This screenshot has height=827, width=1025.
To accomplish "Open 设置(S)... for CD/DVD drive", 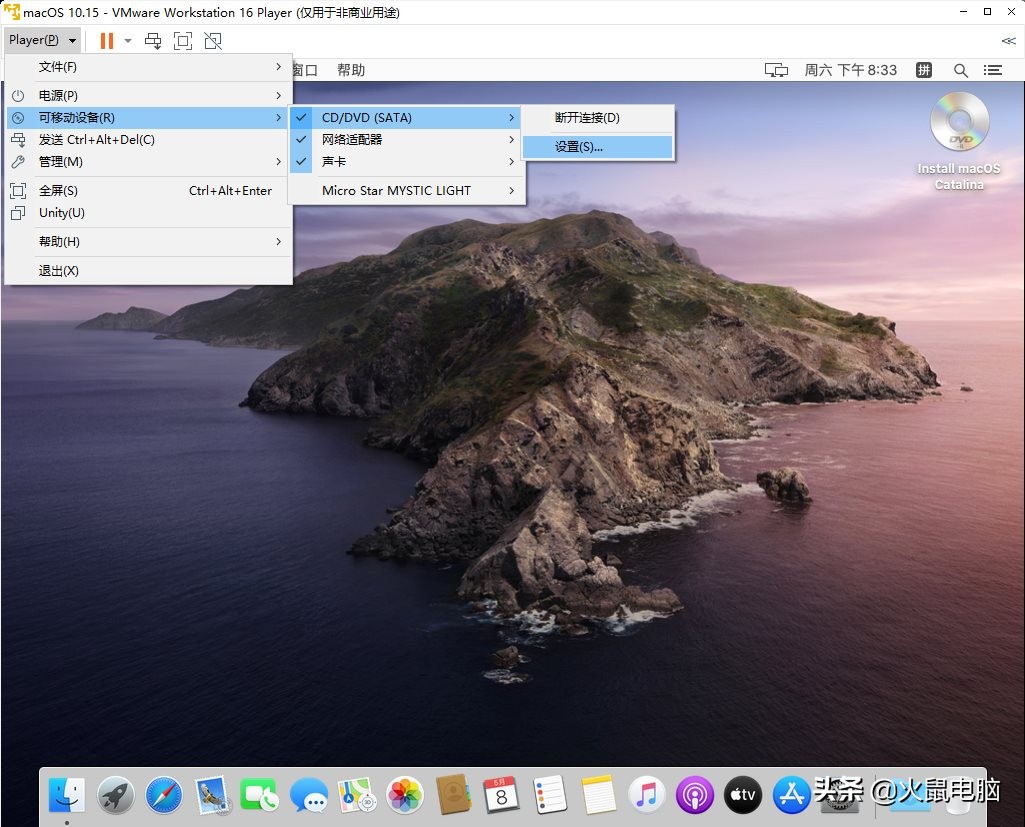I will [x=597, y=146].
